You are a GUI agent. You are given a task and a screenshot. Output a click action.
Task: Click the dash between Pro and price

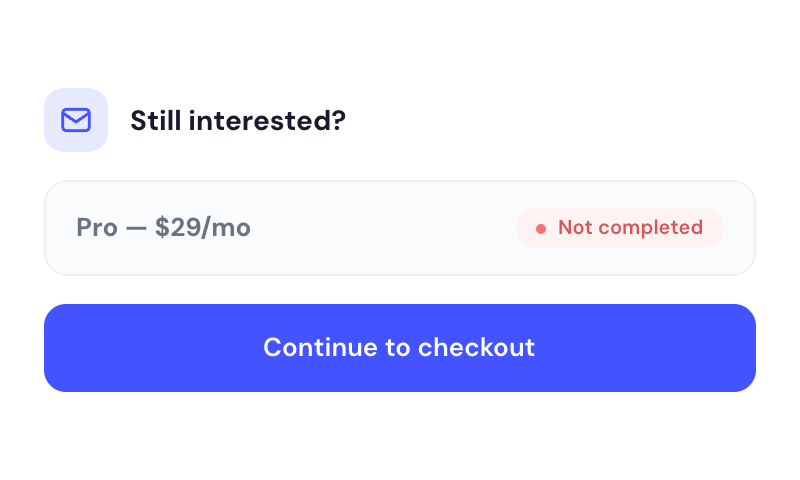point(136,229)
